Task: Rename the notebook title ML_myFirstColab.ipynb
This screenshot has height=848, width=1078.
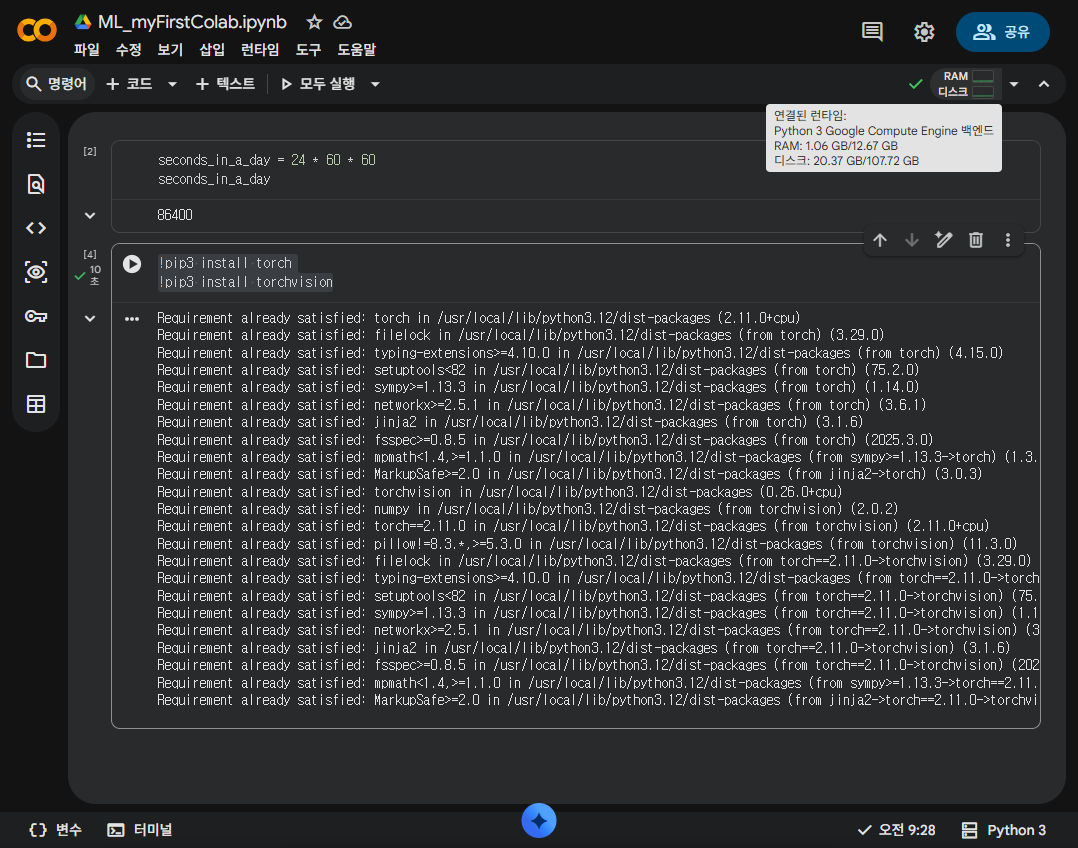Action: coord(192,22)
